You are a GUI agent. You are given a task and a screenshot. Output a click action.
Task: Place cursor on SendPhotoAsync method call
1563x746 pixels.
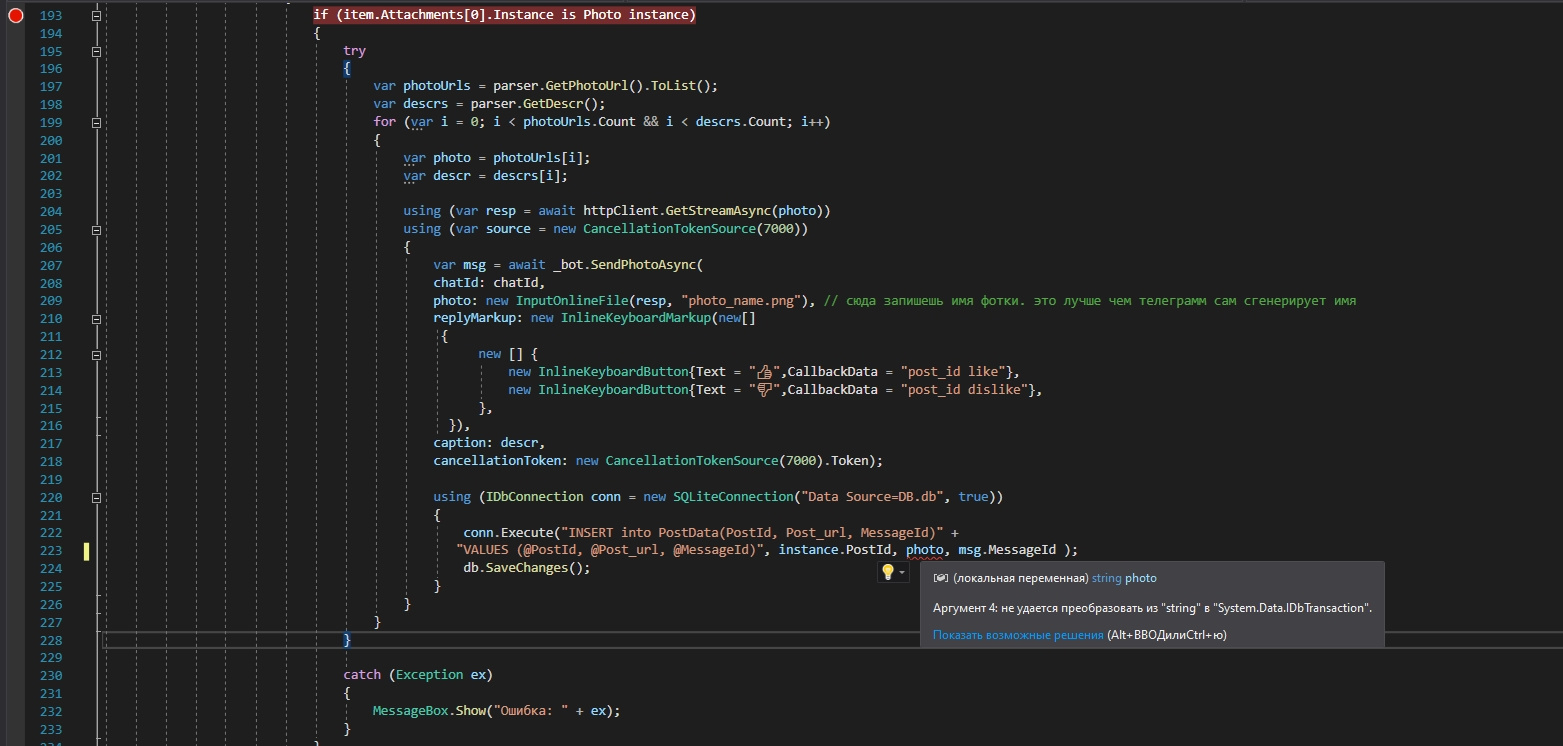pos(643,265)
